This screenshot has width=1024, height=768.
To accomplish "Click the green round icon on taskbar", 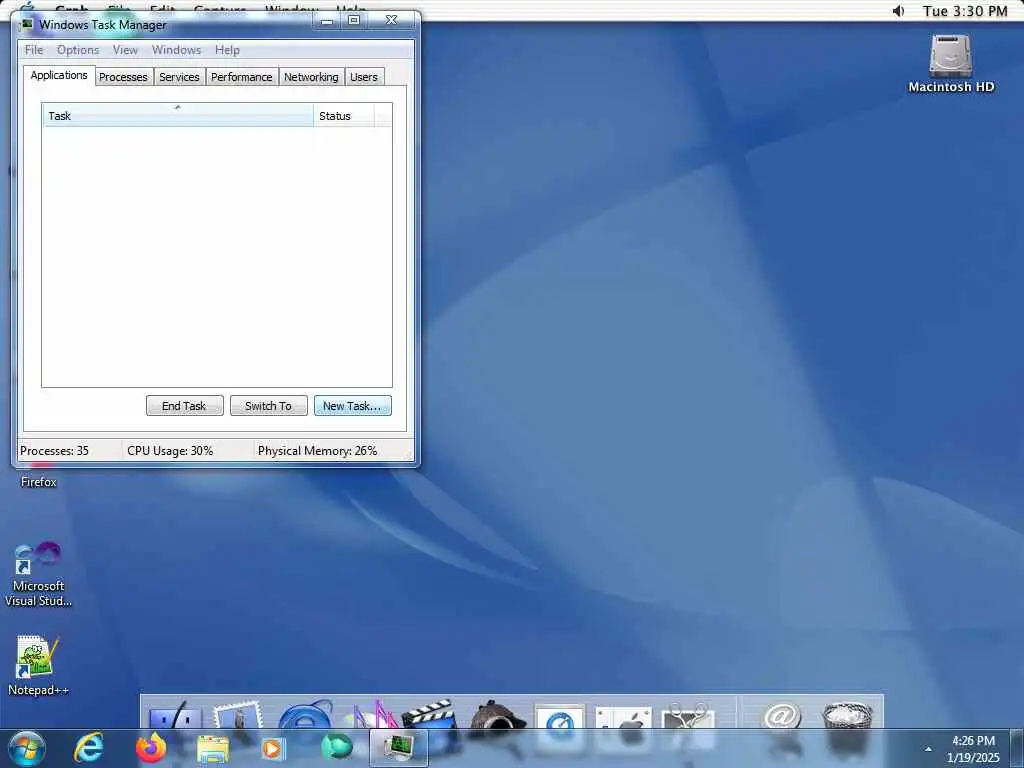I will coord(336,748).
